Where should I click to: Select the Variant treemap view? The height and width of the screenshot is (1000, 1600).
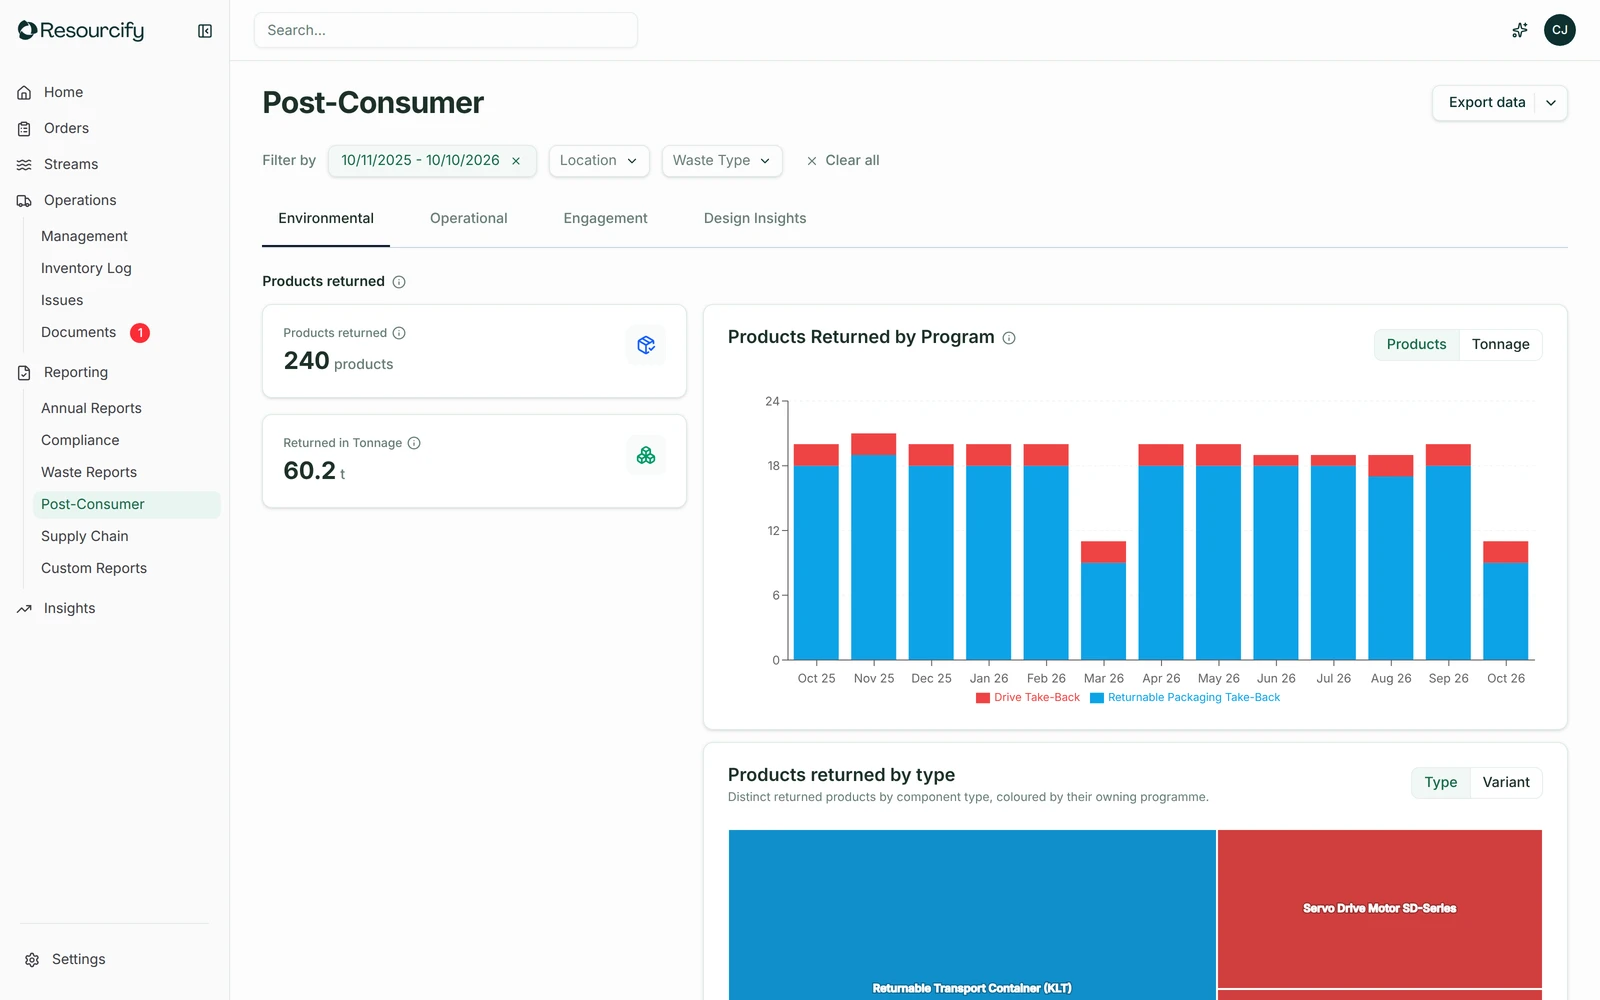click(1506, 782)
